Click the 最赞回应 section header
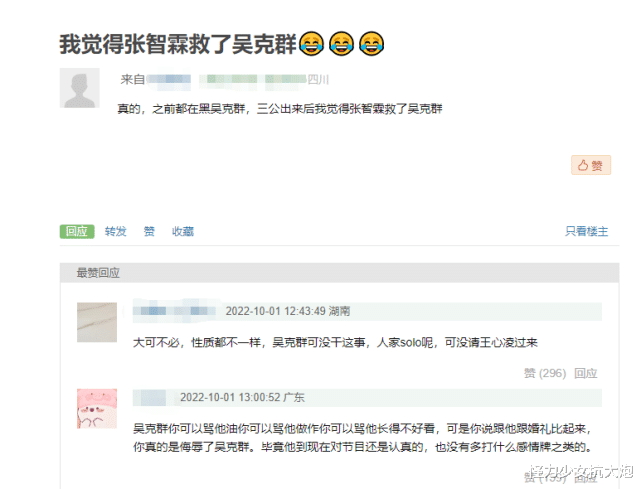The width and height of the screenshot is (641, 489). tap(98, 273)
